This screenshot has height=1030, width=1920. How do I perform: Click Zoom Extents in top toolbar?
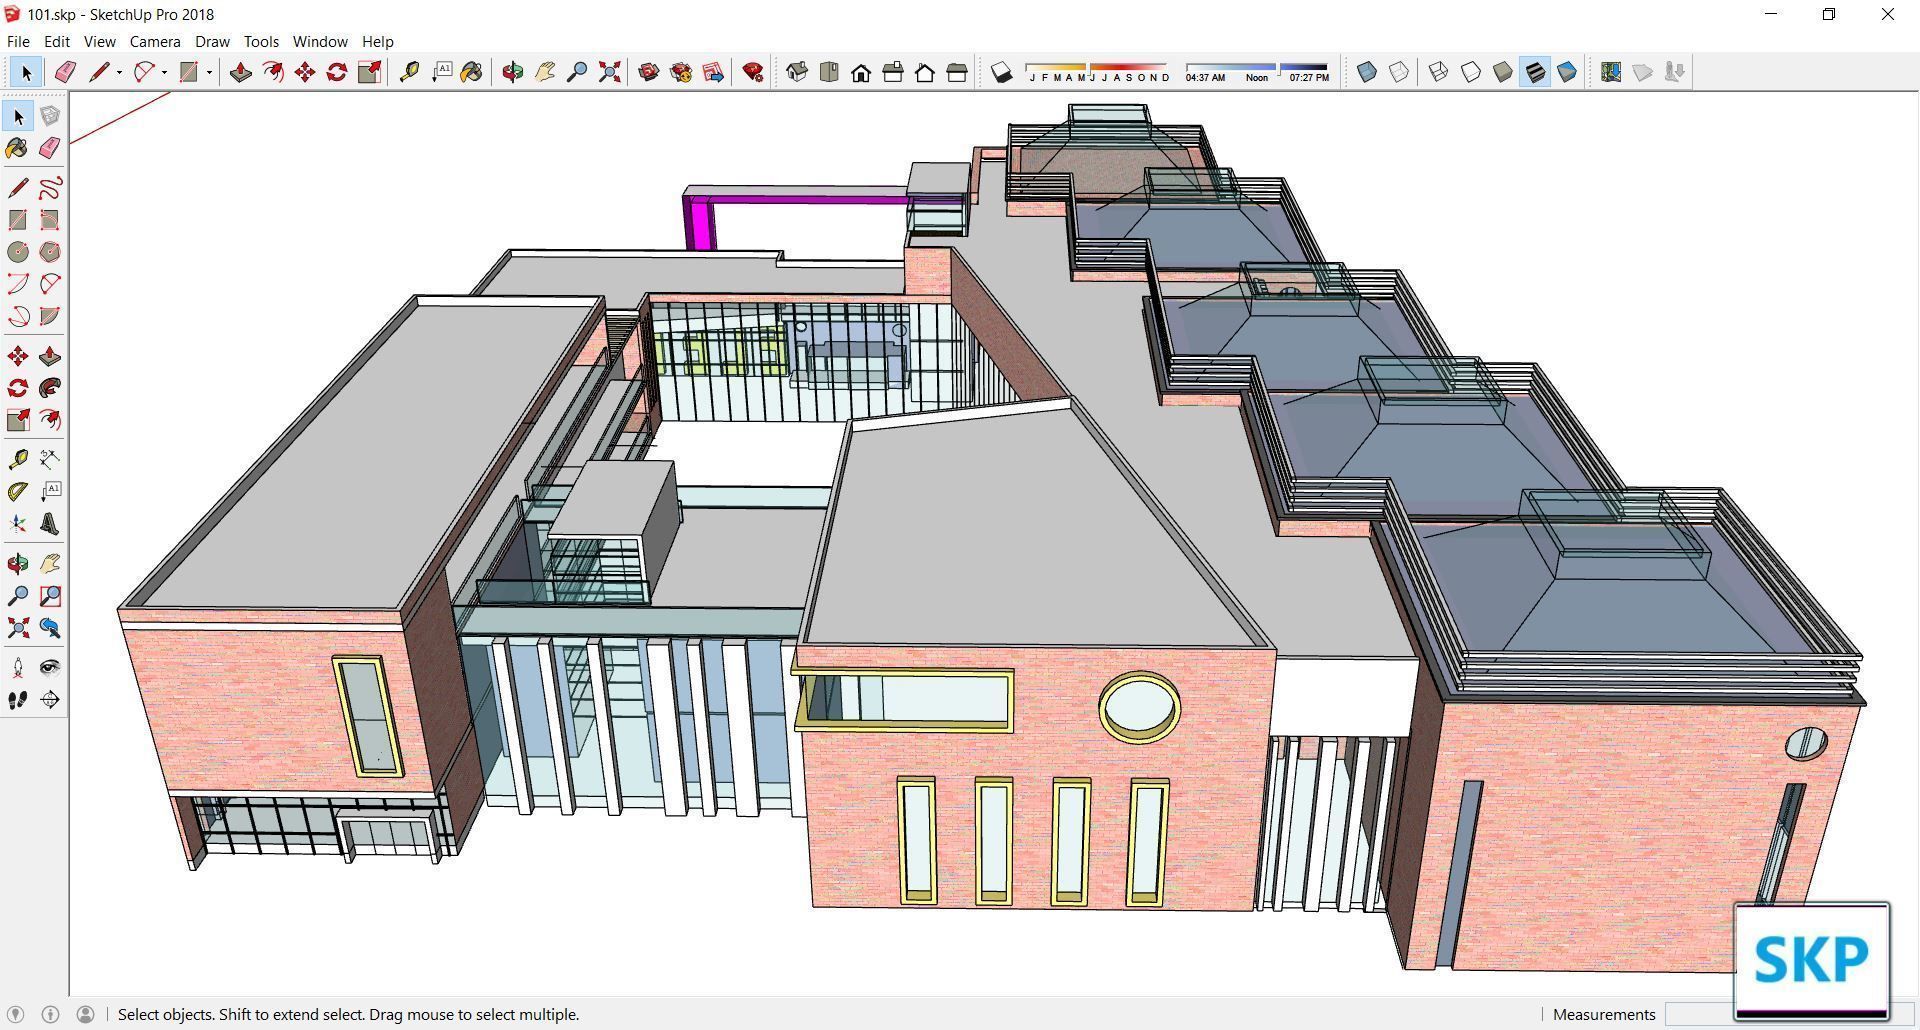click(609, 72)
